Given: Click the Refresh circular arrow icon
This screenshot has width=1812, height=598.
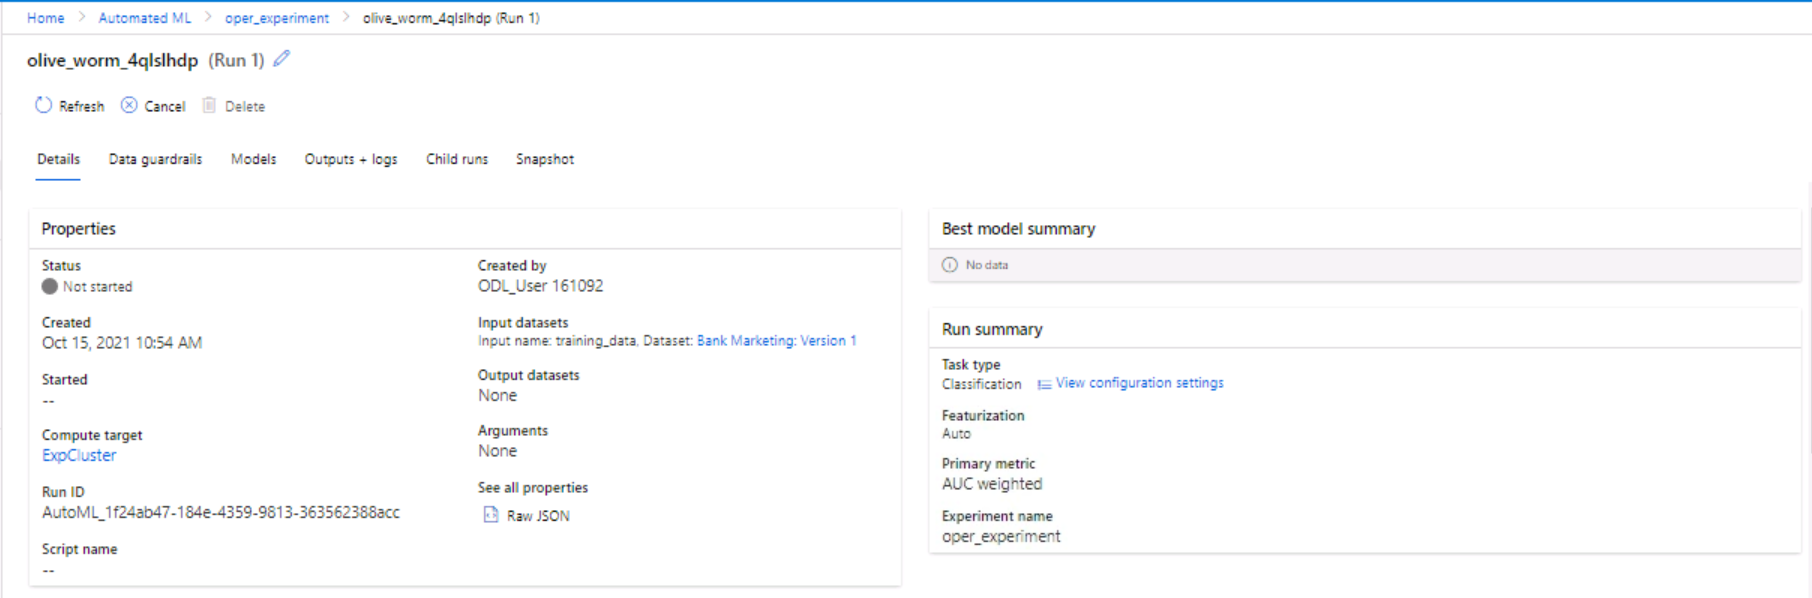Looking at the screenshot, I should [43, 105].
